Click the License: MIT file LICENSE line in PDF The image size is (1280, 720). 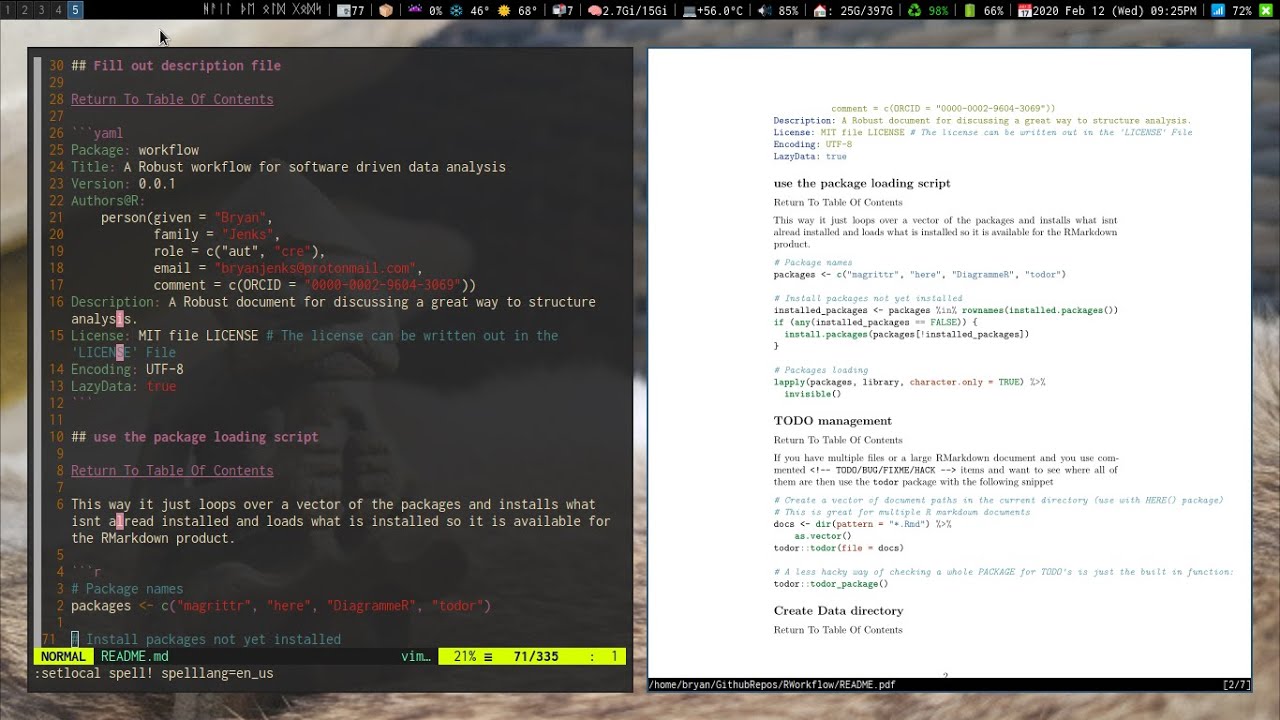pos(983,132)
